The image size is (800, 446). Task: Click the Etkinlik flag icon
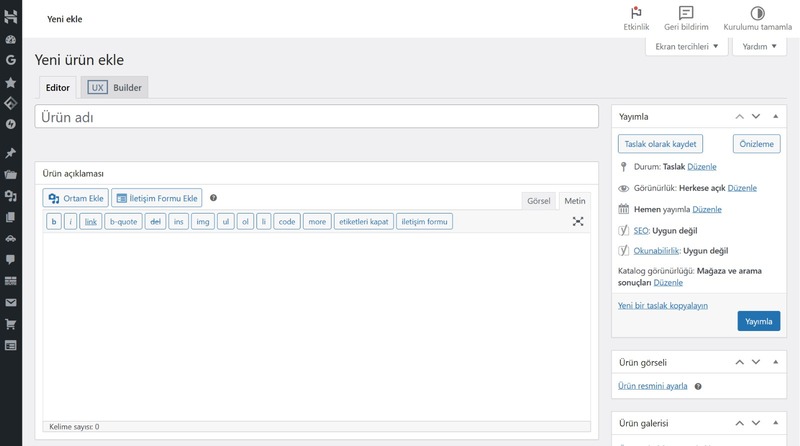pyautogui.click(x=636, y=13)
